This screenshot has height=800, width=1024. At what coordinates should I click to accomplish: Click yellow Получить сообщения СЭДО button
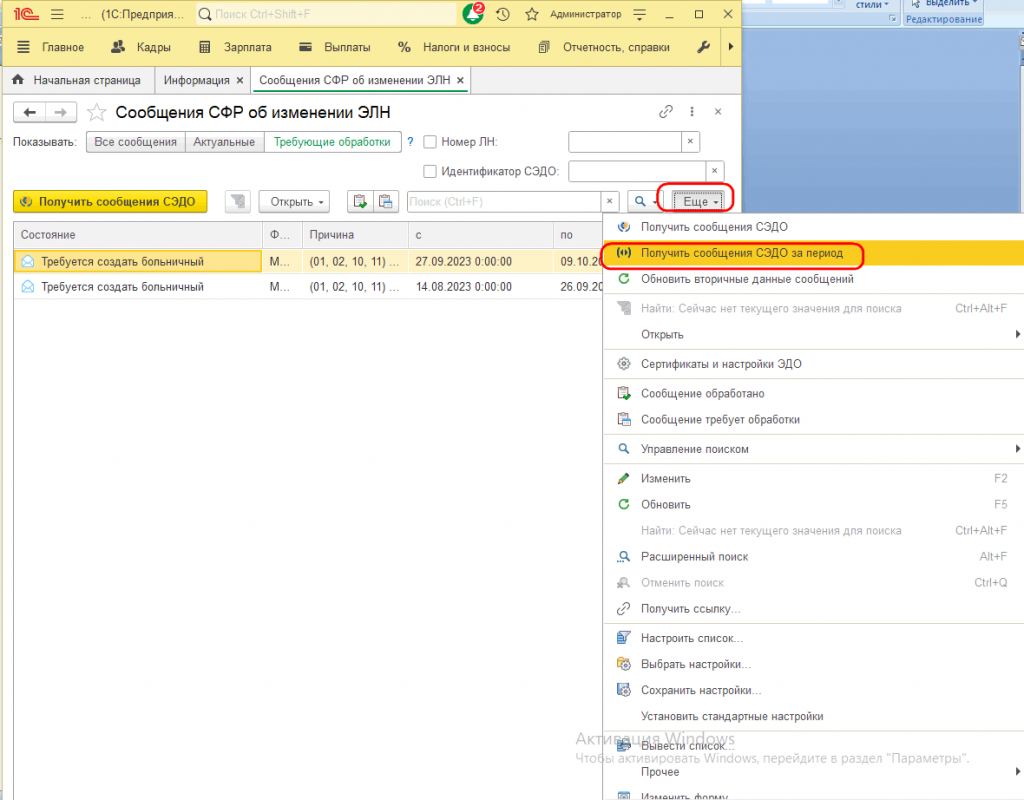tap(110, 202)
